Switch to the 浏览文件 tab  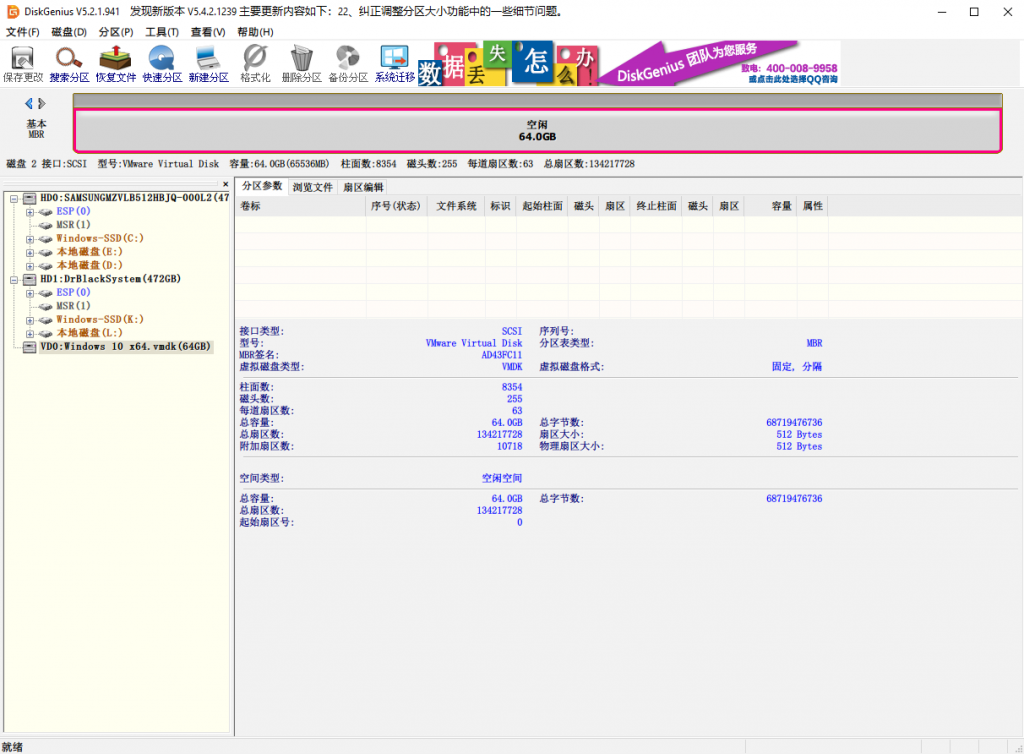(312, 187)
